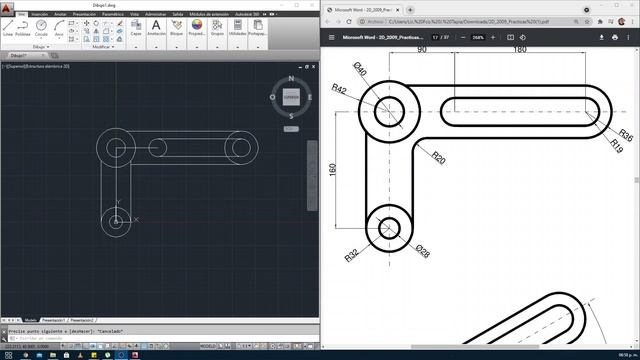Click the Move tool in Modificar panel
640x360 pixels.
[87, 23]
